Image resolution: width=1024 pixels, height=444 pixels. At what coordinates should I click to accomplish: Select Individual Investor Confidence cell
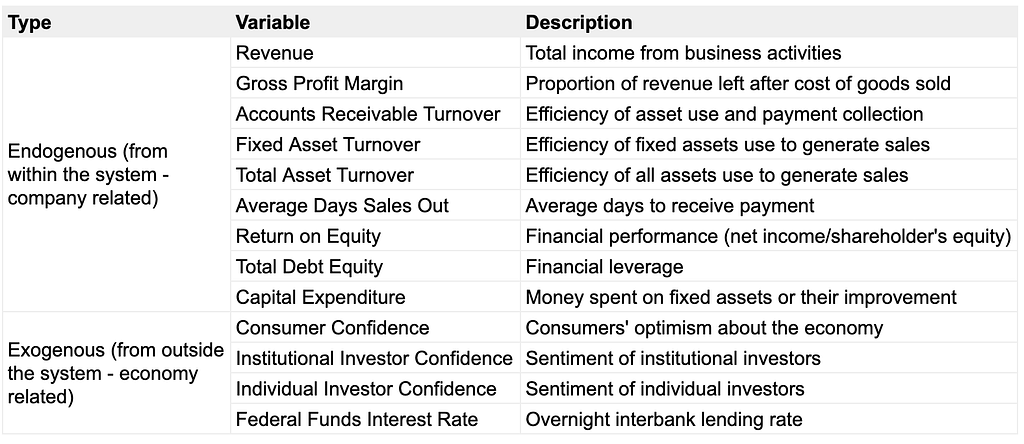376,388
